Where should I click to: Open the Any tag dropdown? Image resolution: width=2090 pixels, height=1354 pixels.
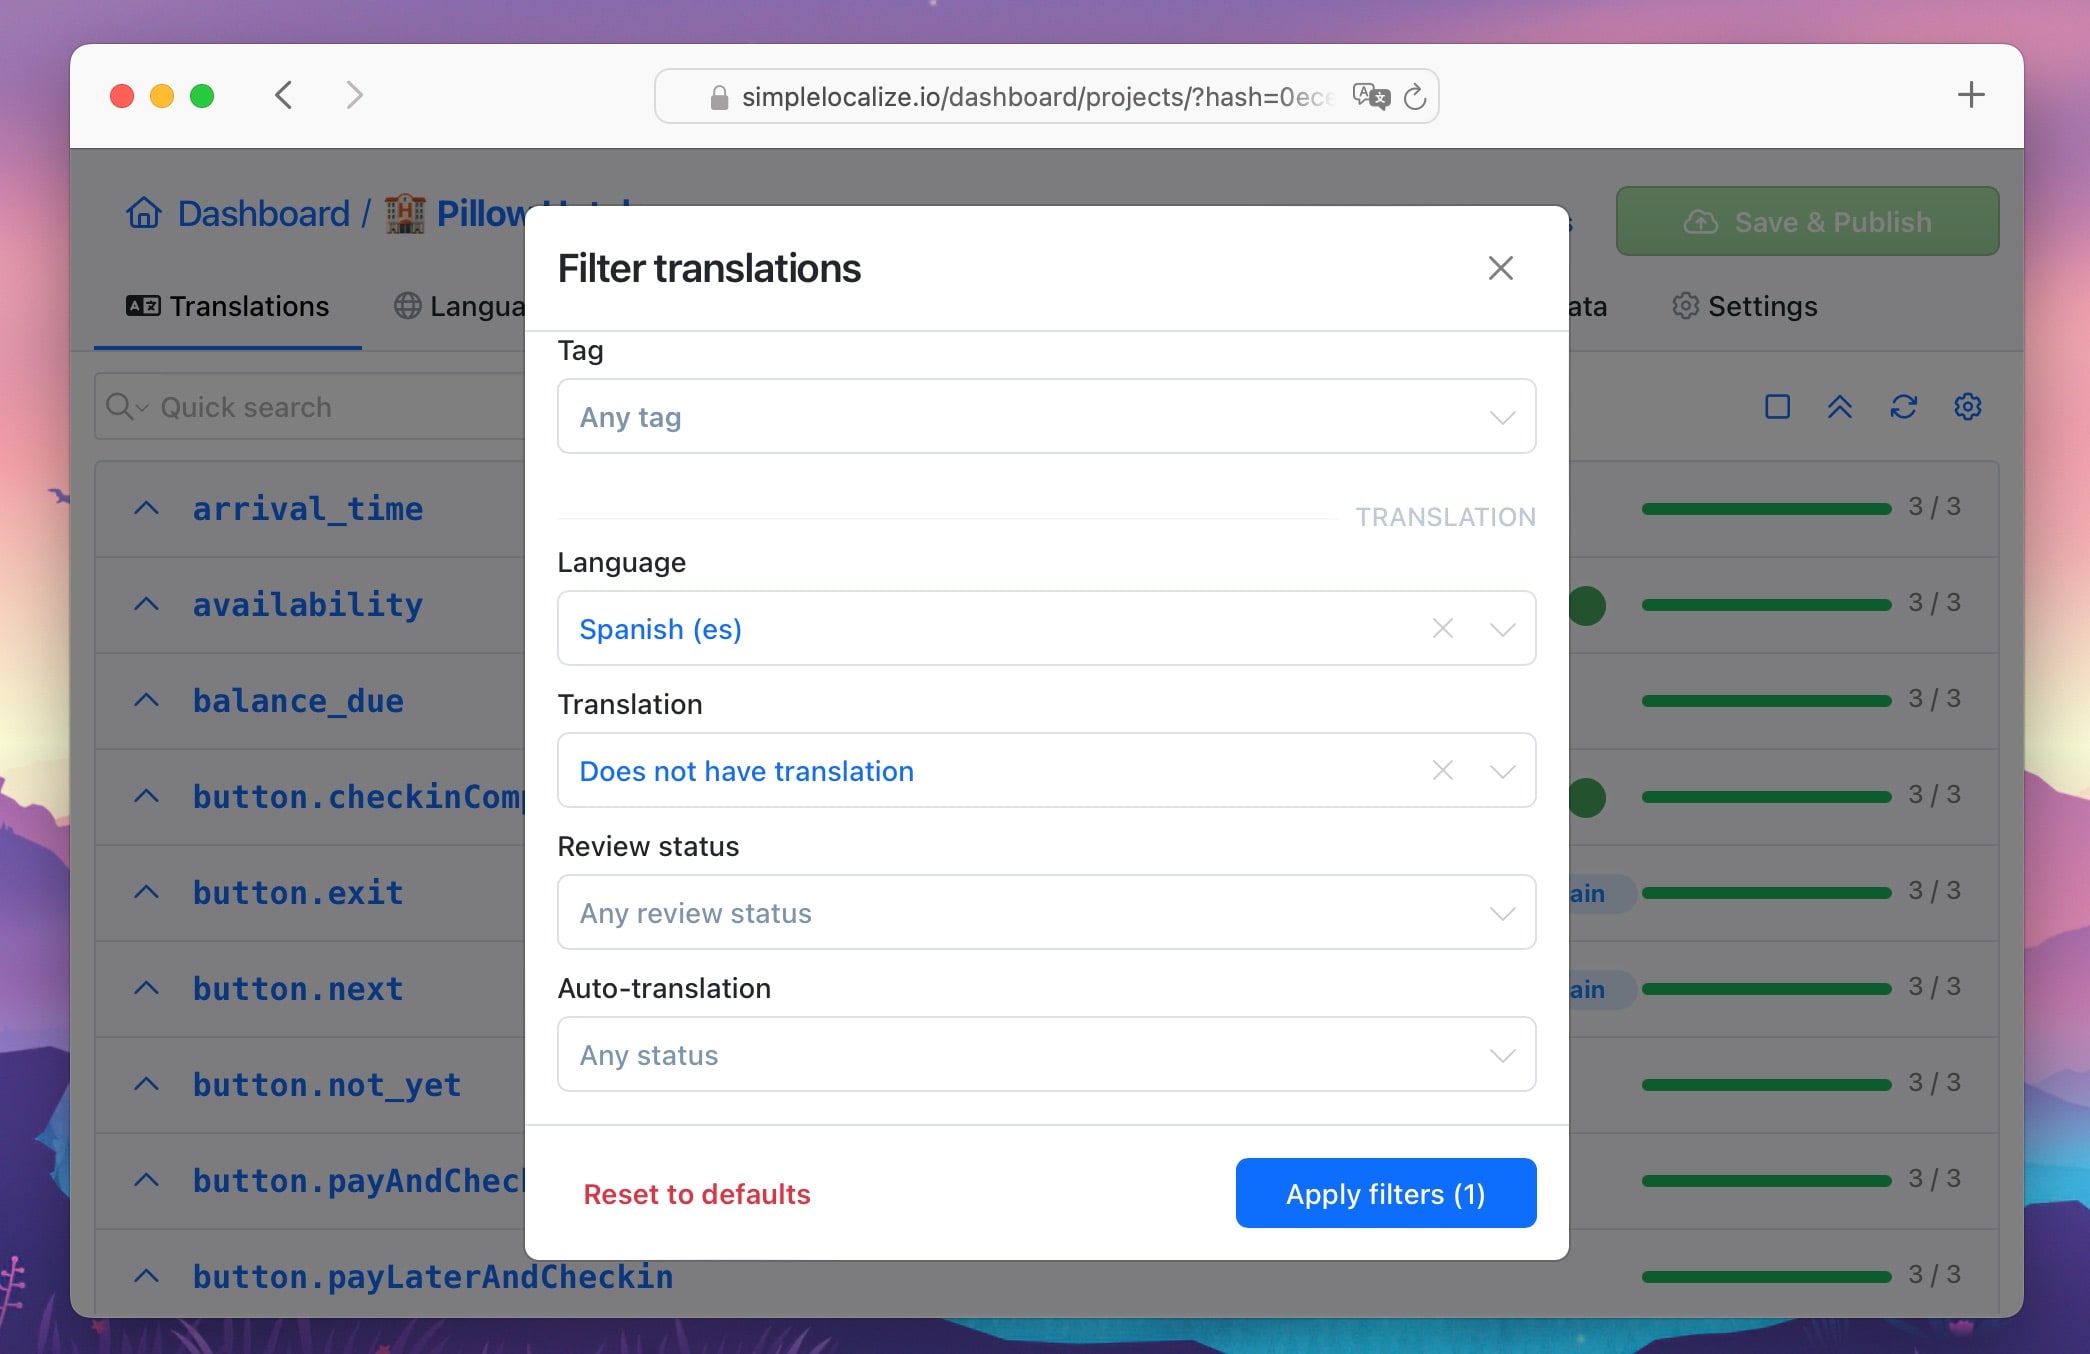pos(1046,416)
